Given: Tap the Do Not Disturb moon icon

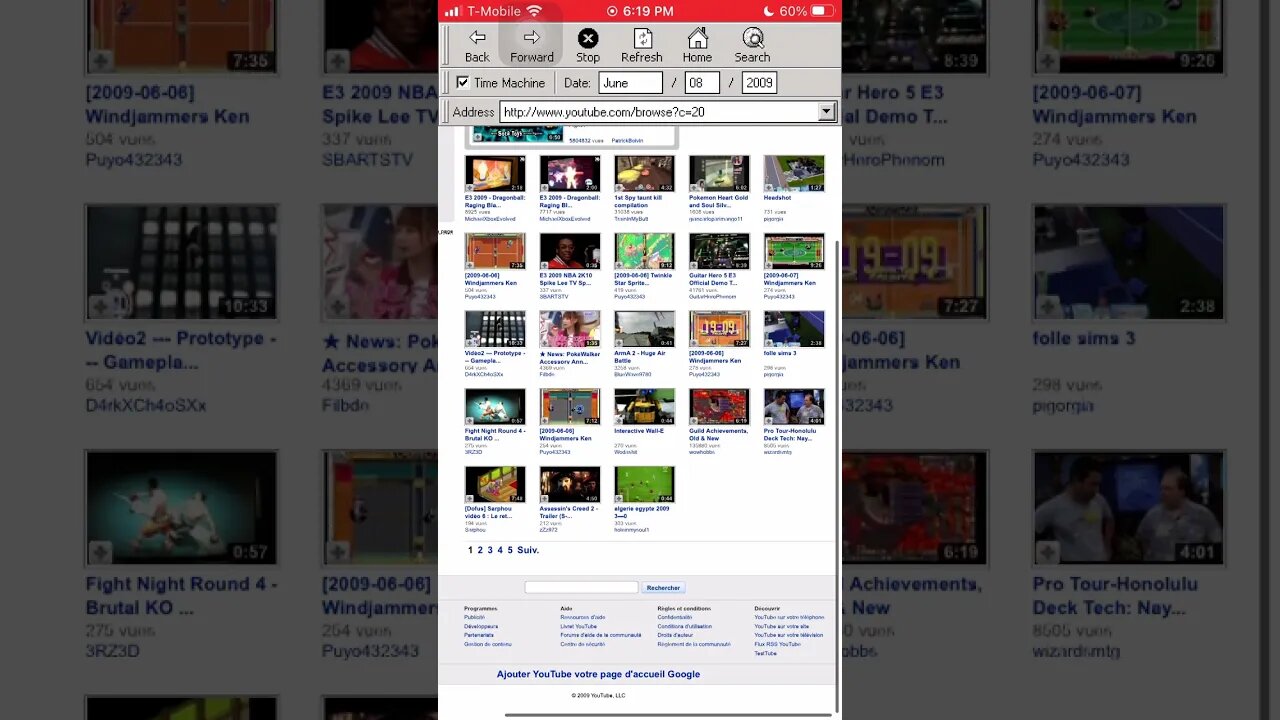Looking at the screenshot, I should 769,11.
